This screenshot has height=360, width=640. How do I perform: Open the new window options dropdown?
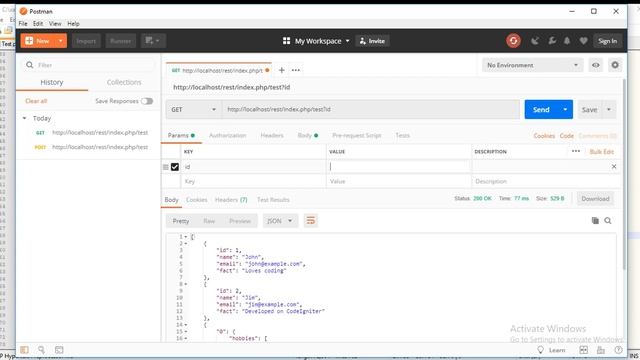[x=153, y=41]
